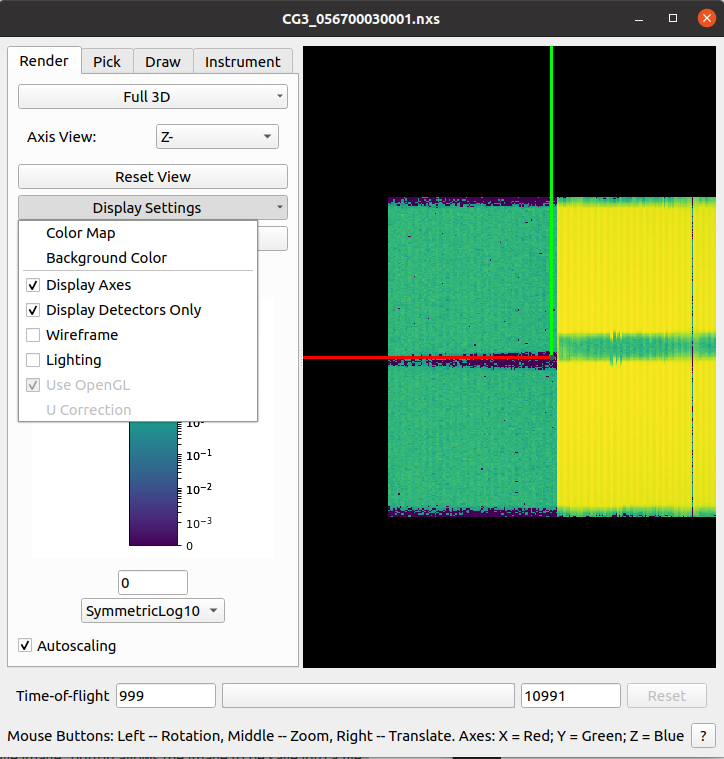
Task: Click the greyed Use OpenGL checkbox
Action: (33, 385)
